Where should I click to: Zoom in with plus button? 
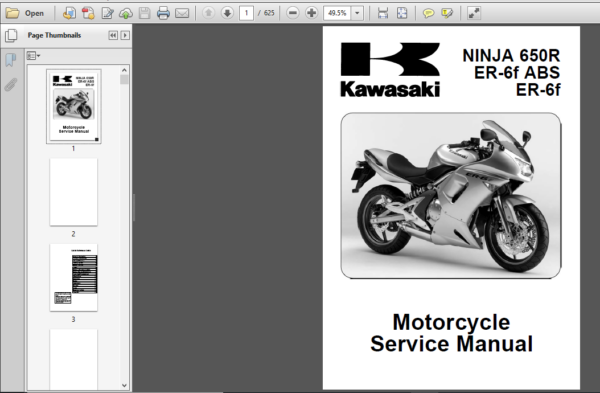click(x=311, y=13)
